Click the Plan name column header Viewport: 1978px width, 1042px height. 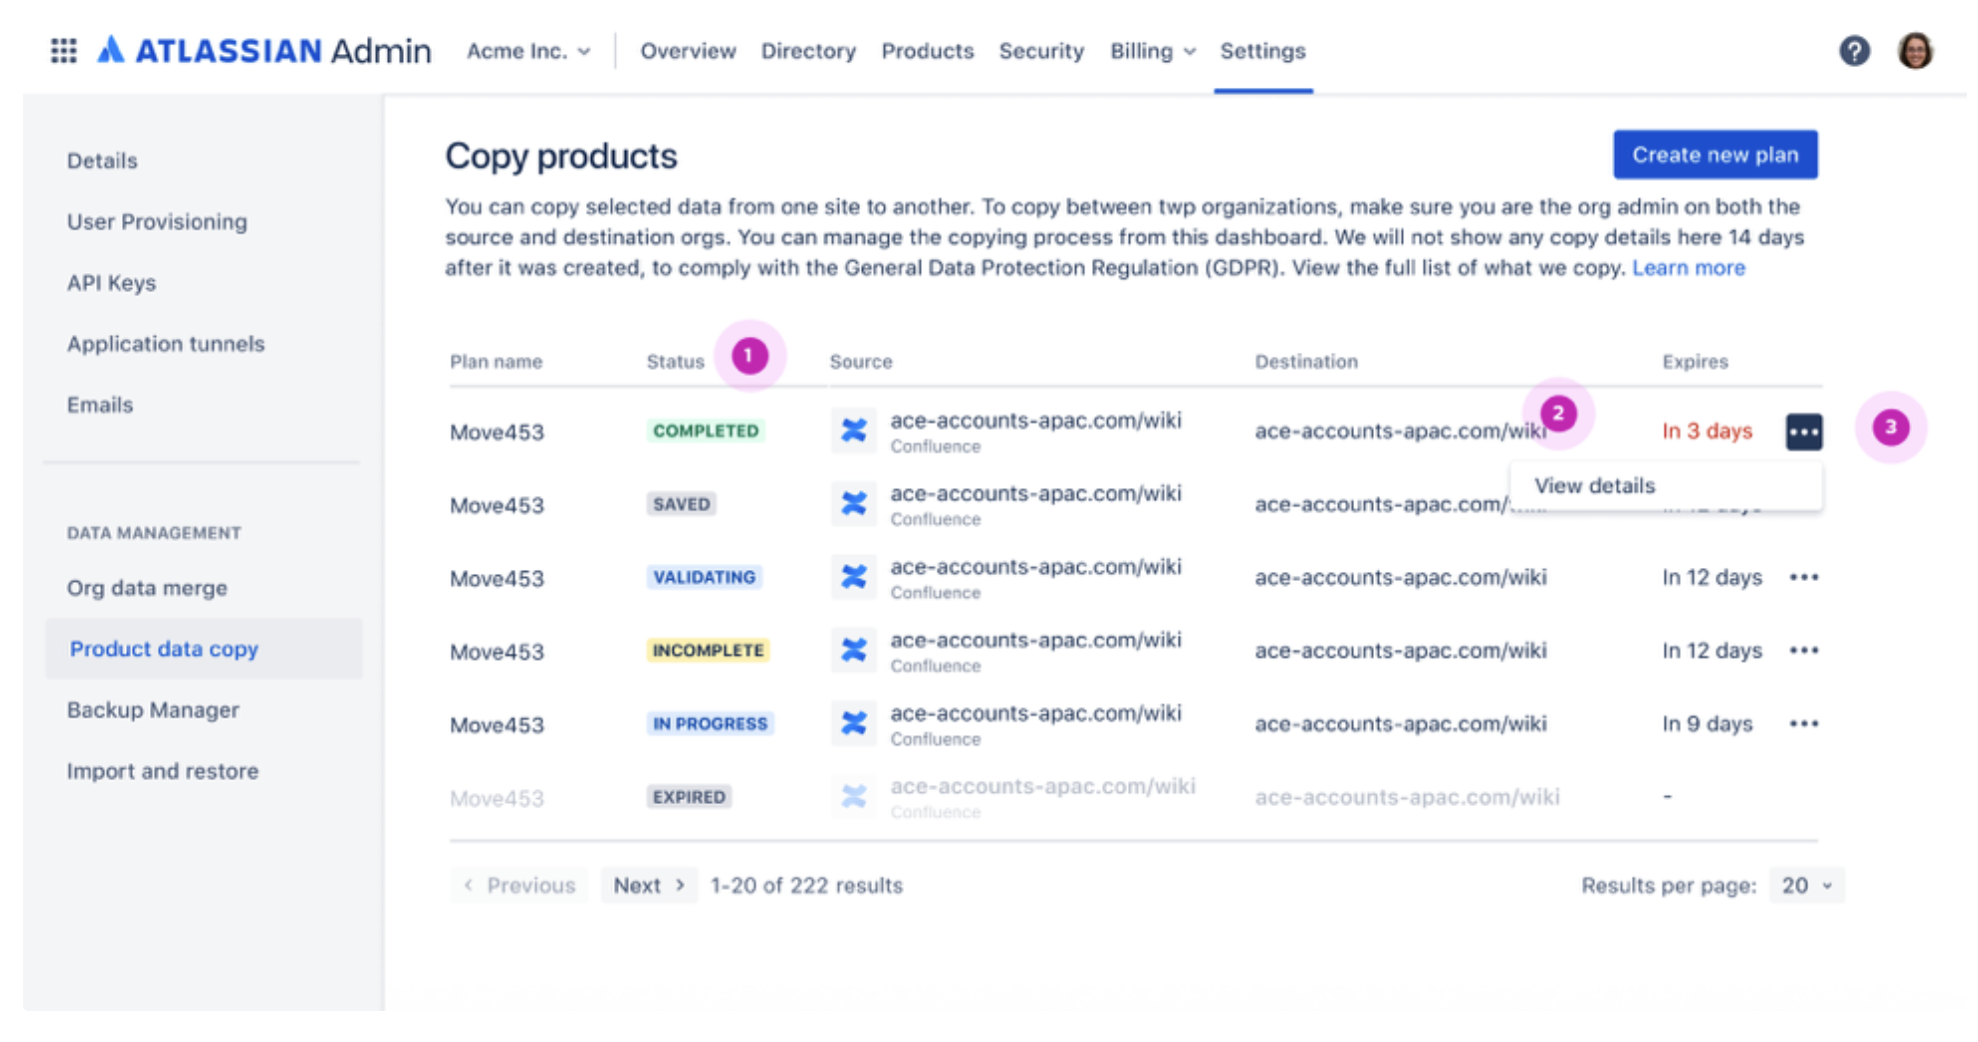click(496, 362)
